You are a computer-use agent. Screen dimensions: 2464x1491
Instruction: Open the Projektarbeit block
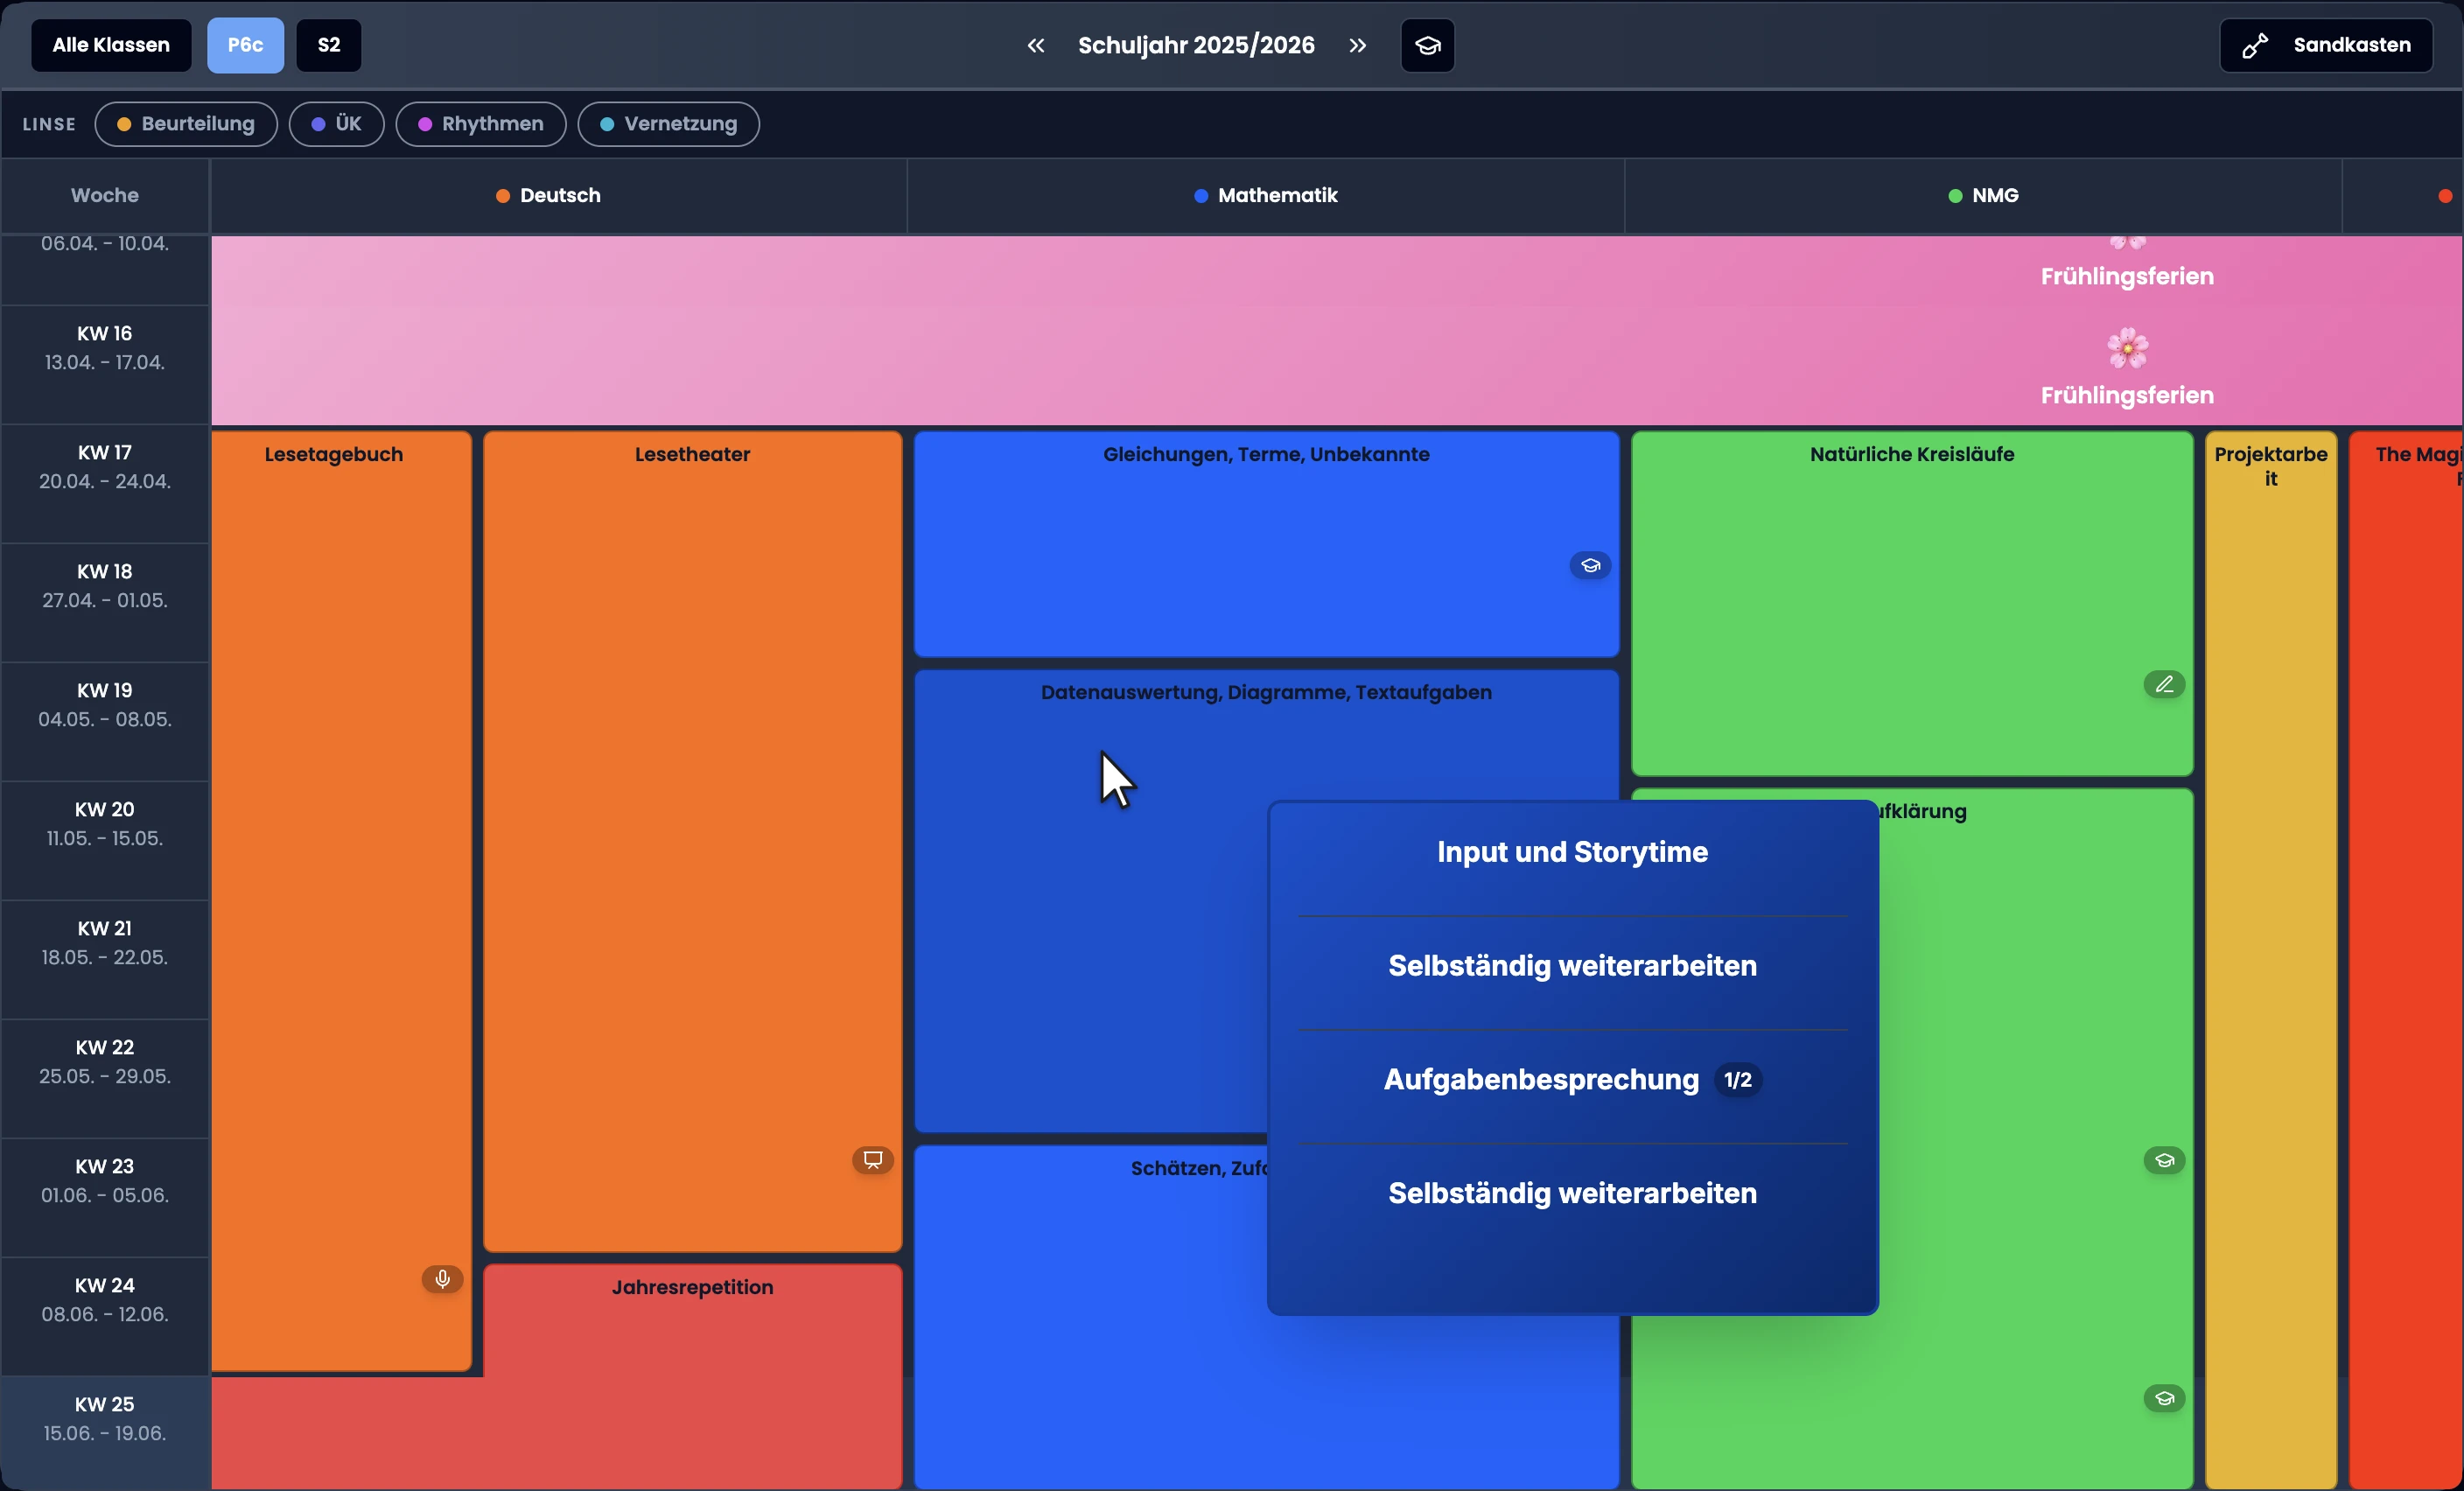tap(2270, 960)
